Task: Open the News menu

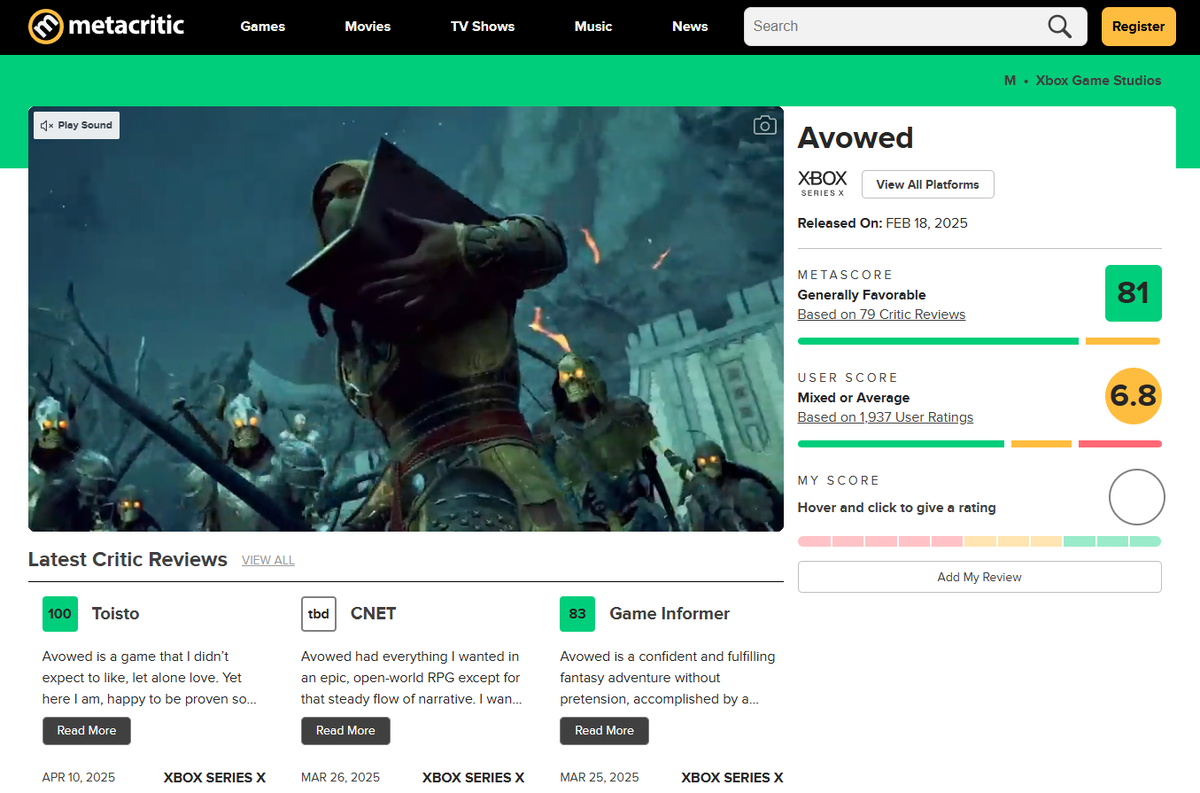Action: click(x=690, y=27)
